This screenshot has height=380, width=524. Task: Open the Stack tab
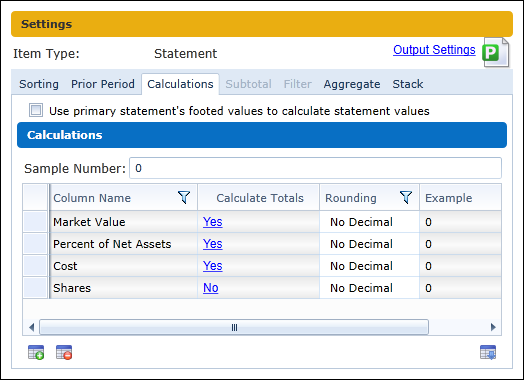(408, 84)
